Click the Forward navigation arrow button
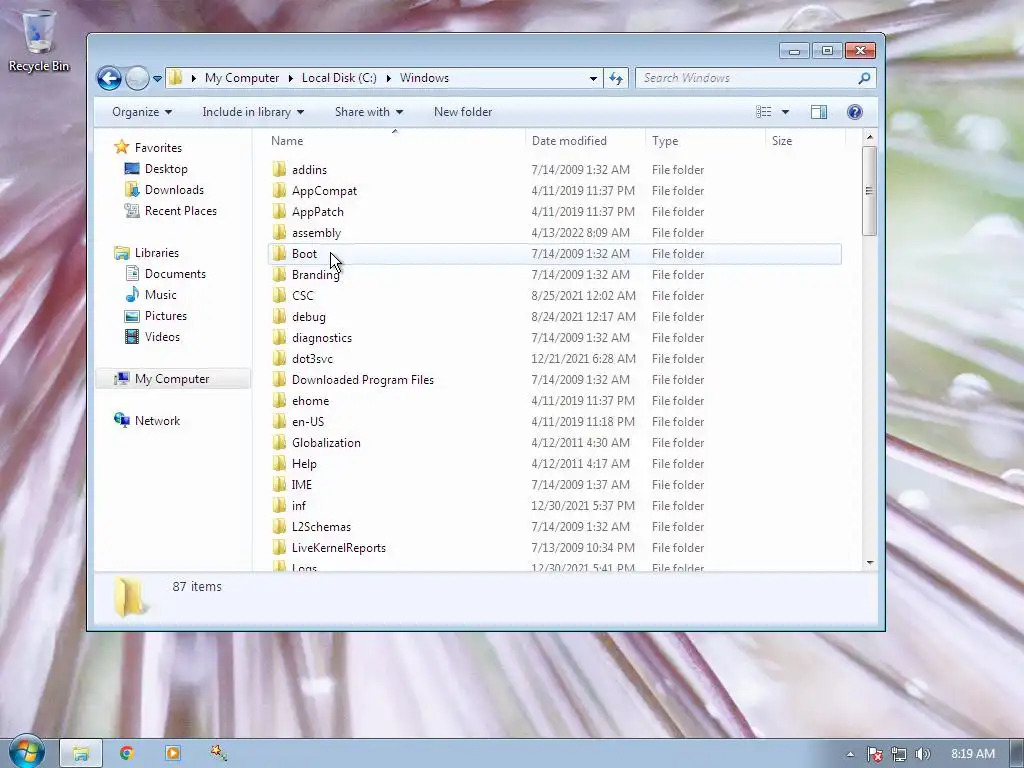The height and width of the screenshot is (768, 1024). (136, 78)
